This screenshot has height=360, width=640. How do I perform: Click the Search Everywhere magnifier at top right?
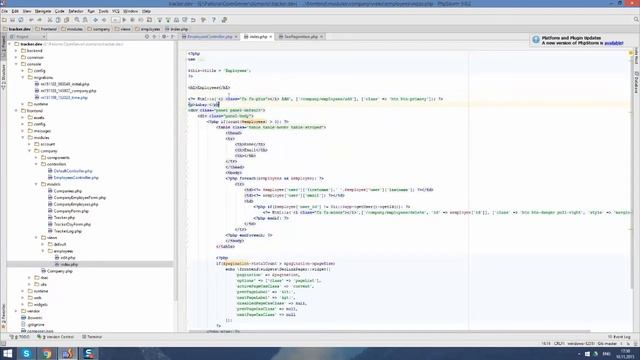(x=636, y=20)
